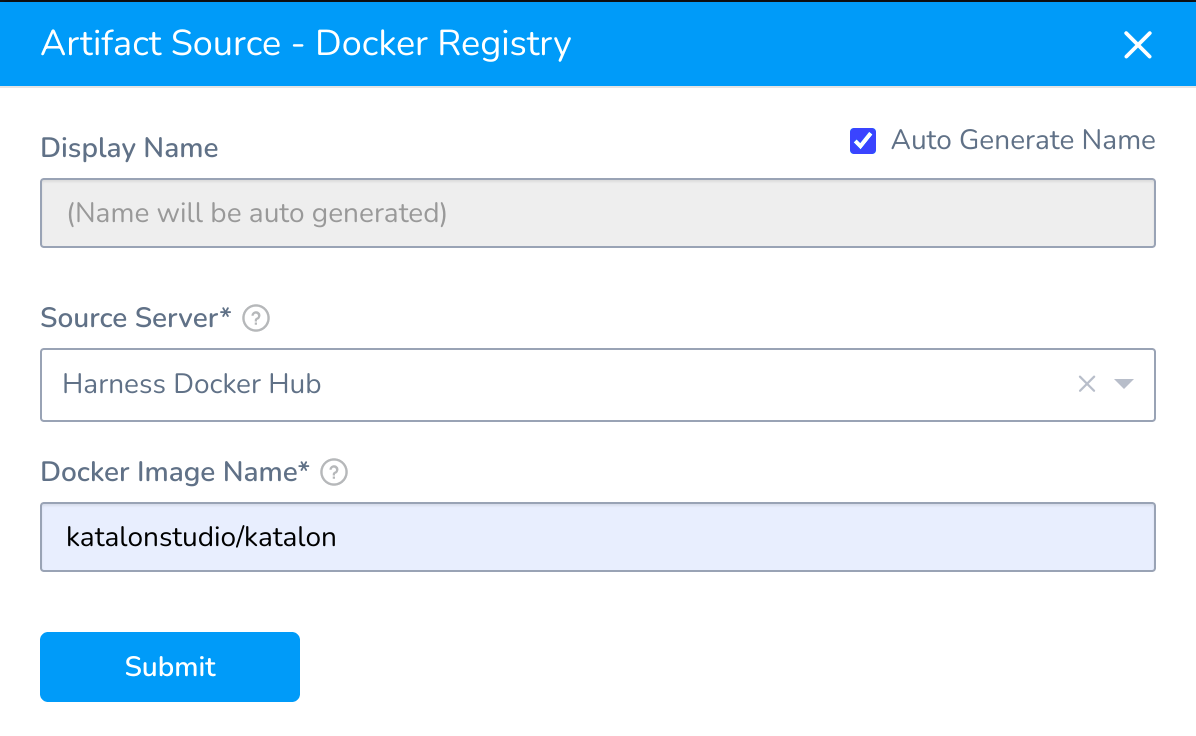Image resolution: width=1196 pixels, height=736 pixels.
Task: Select the katalonstudio/katalon image name field
Action: [598, 537]
